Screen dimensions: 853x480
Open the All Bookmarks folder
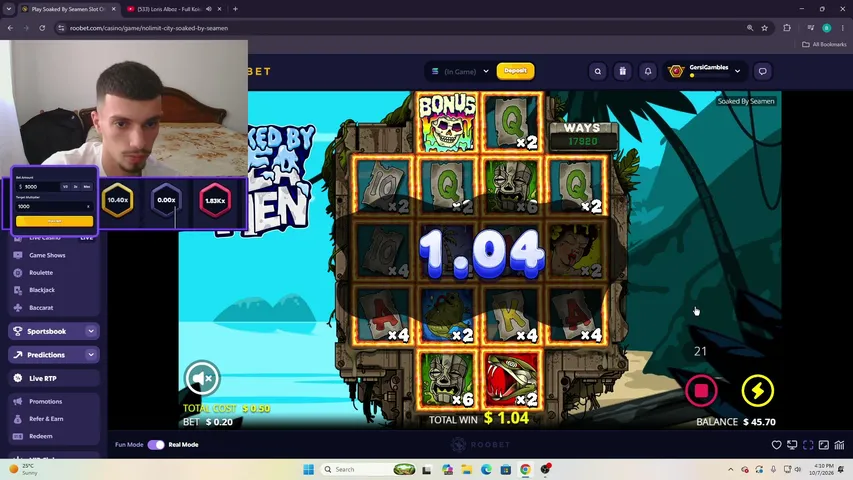(824, 45)
